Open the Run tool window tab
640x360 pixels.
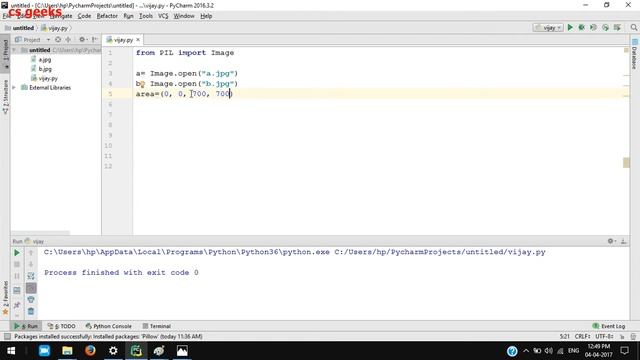26,326
